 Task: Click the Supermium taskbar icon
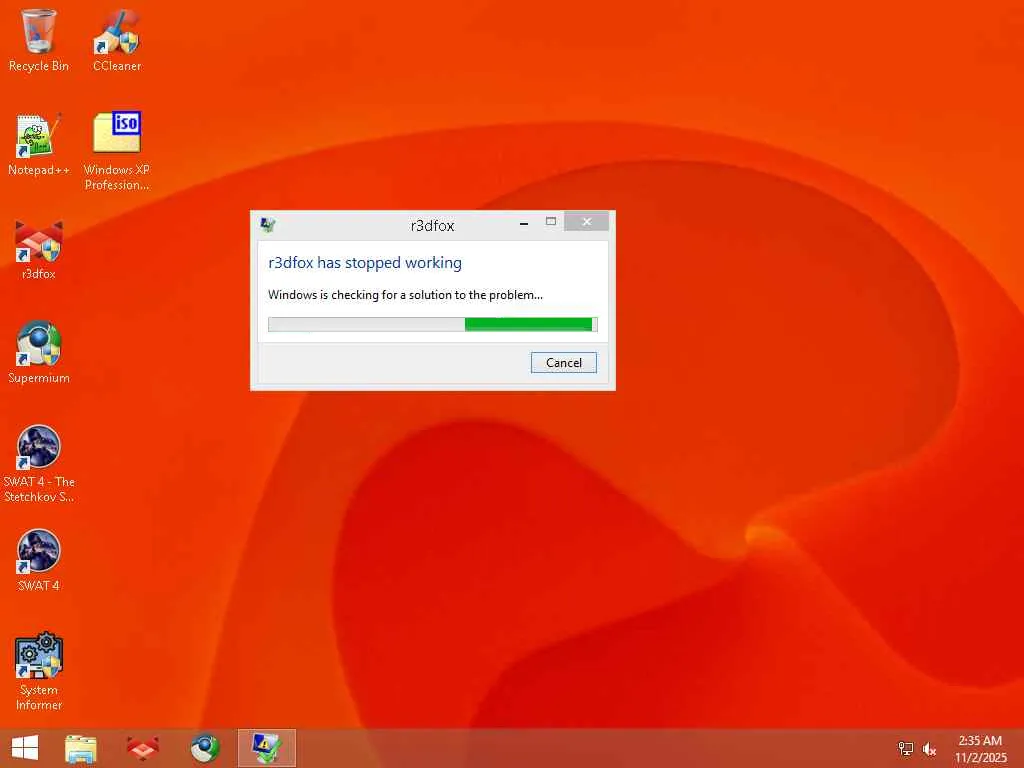(x=204, y=748)
